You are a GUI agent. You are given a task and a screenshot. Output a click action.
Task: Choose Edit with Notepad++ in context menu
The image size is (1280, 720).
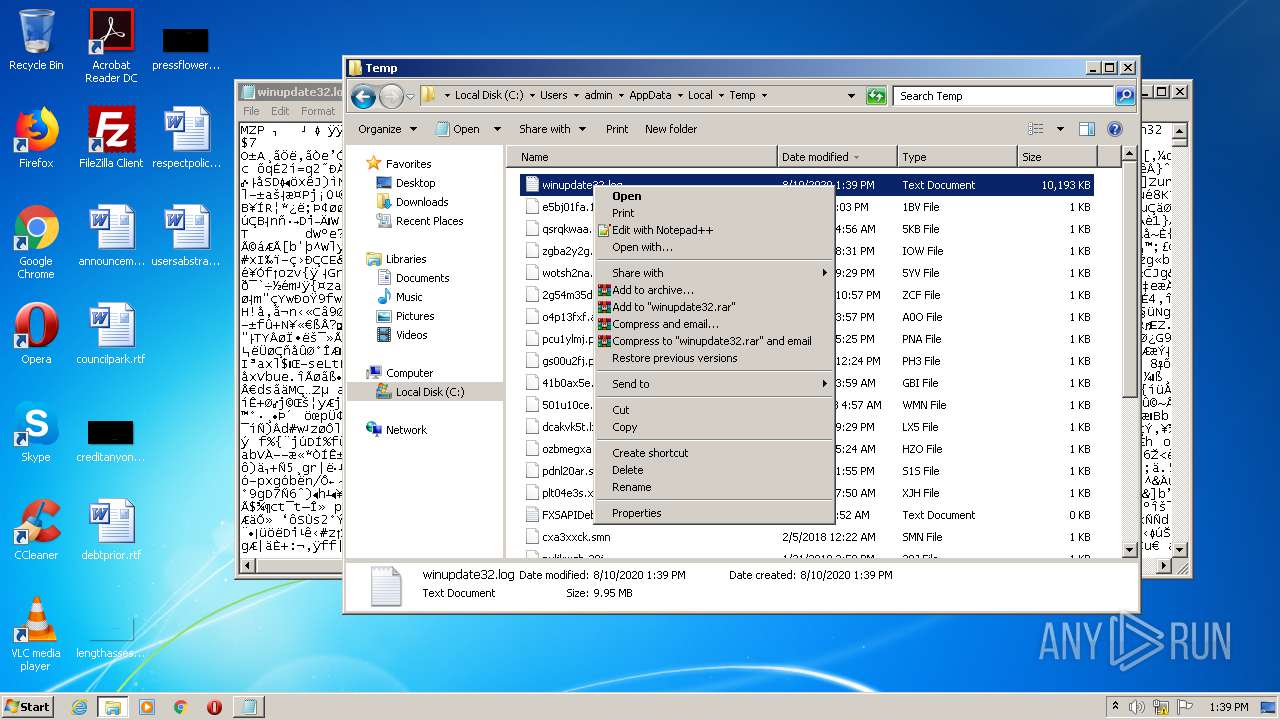click(x=714, y=230)
